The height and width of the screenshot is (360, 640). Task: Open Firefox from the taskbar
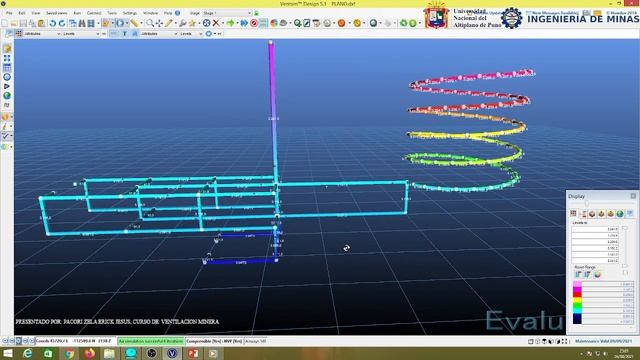[x=89, y=353]
